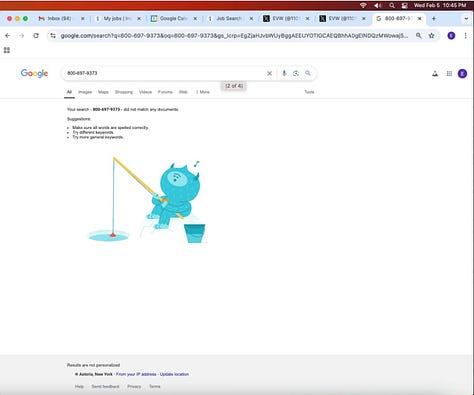Click the blue search magnifier button
This screenshot has height=395, width=474.
[308, 73]
